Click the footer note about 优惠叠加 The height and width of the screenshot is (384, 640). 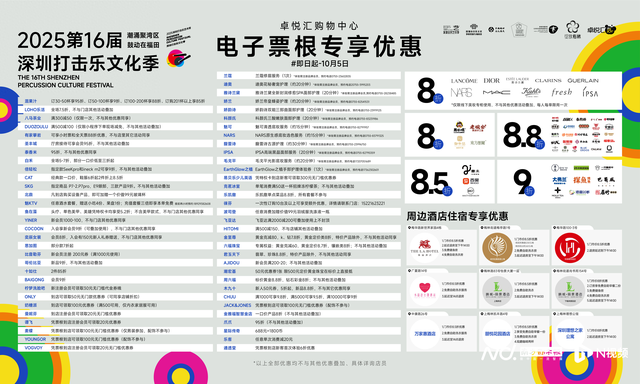click(319, 363)
